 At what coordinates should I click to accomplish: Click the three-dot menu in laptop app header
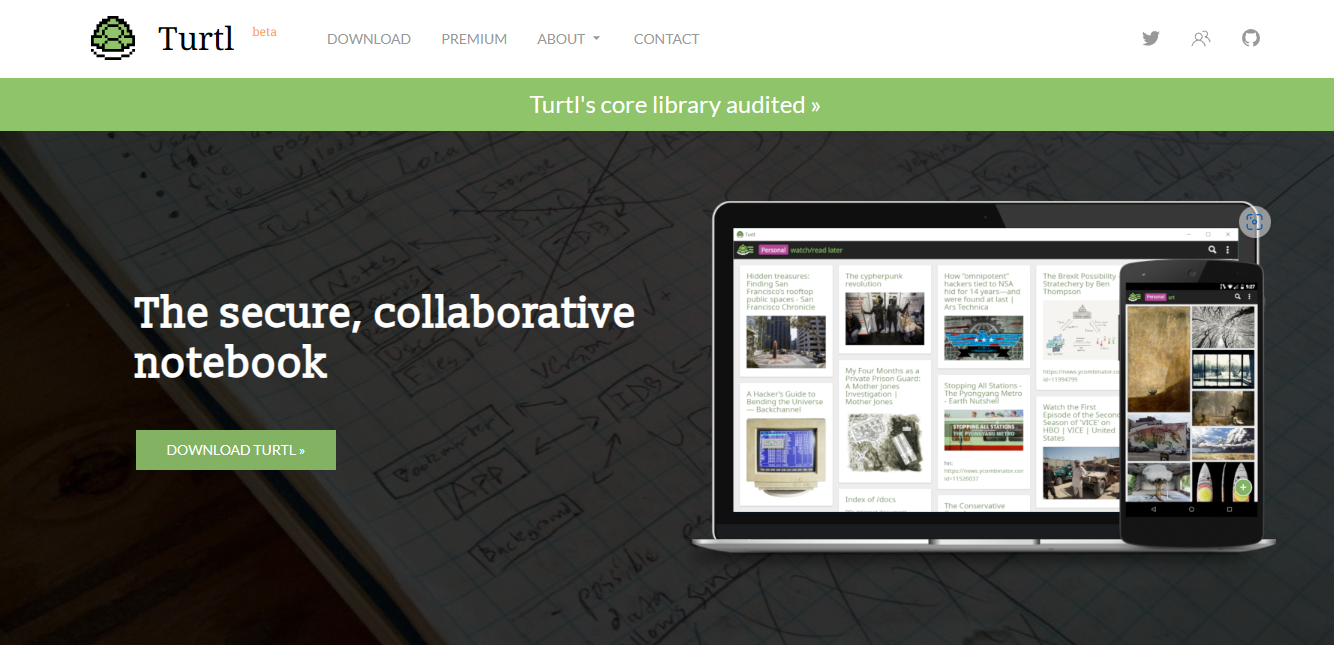tap(1228, 250)
